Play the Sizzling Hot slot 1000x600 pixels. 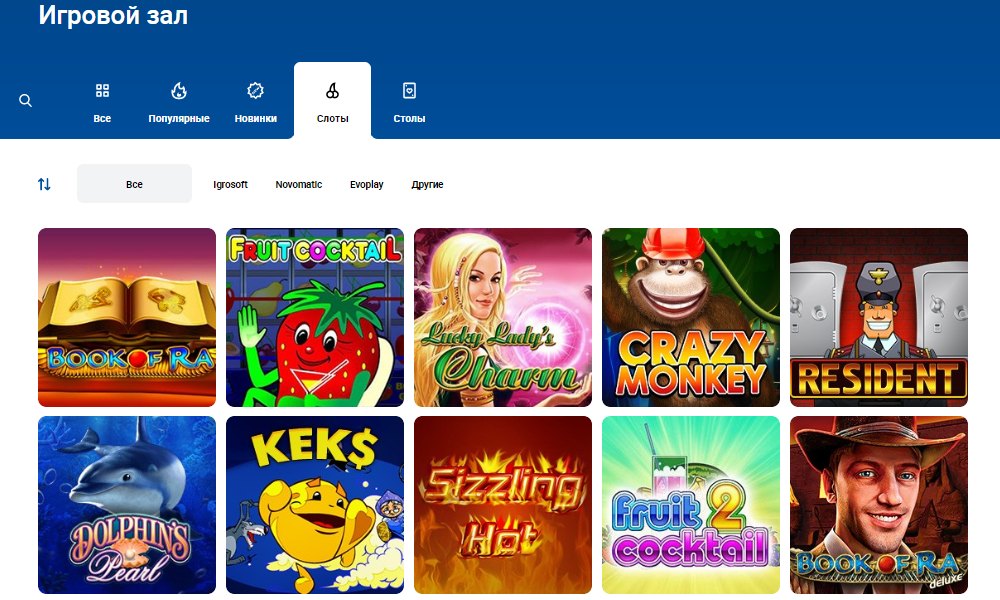(503, 505)
